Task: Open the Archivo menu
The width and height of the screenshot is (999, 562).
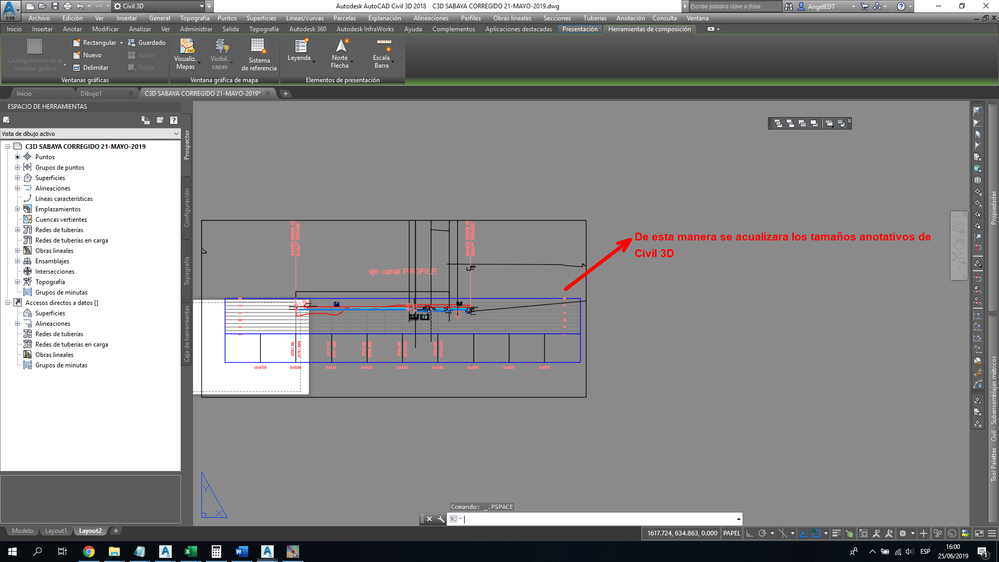Action: 39,18
